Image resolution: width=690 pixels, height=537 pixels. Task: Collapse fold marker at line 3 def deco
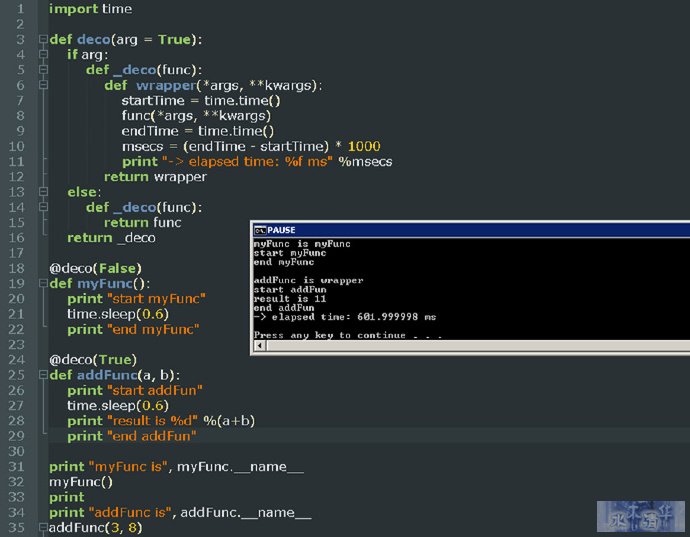tap(43, 39)
